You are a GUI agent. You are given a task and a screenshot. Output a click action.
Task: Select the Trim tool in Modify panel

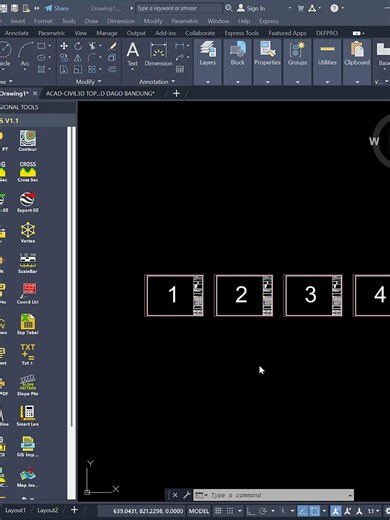tap(92, 46)
